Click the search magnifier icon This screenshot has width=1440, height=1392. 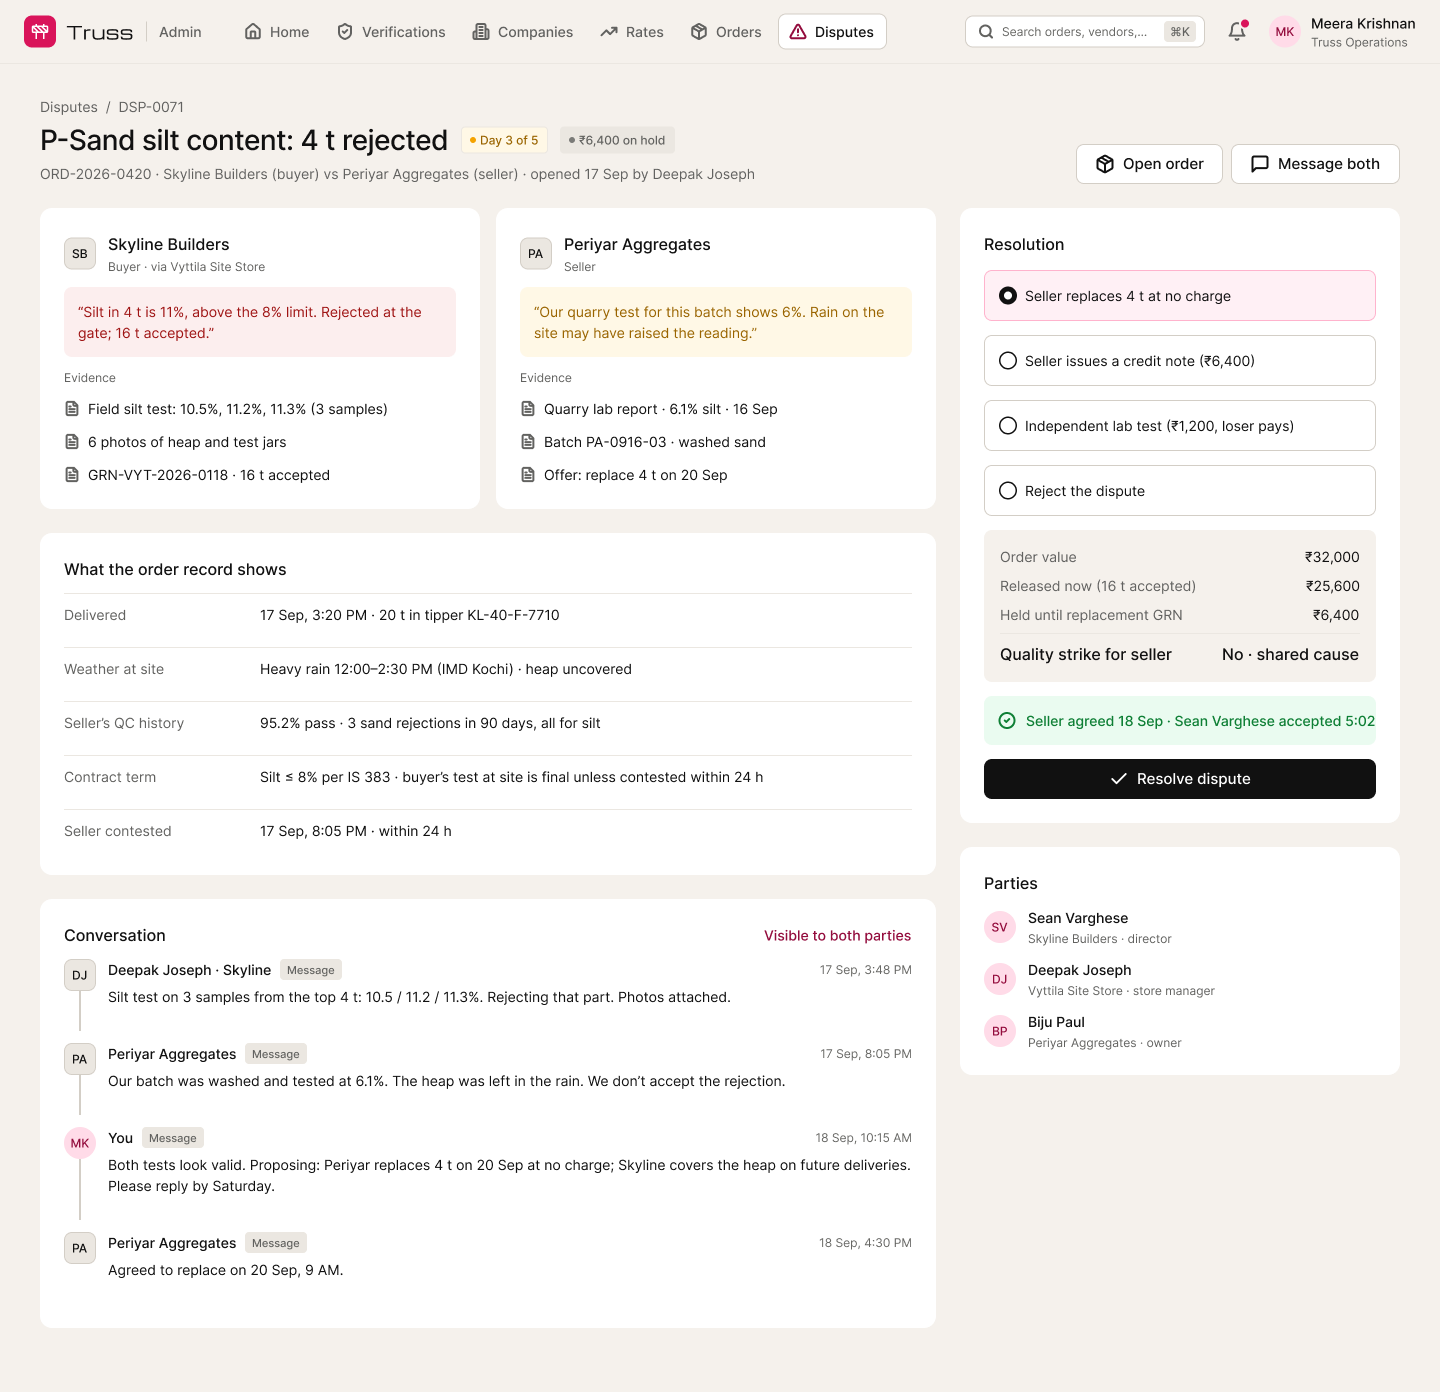click(x=986, y=32)
